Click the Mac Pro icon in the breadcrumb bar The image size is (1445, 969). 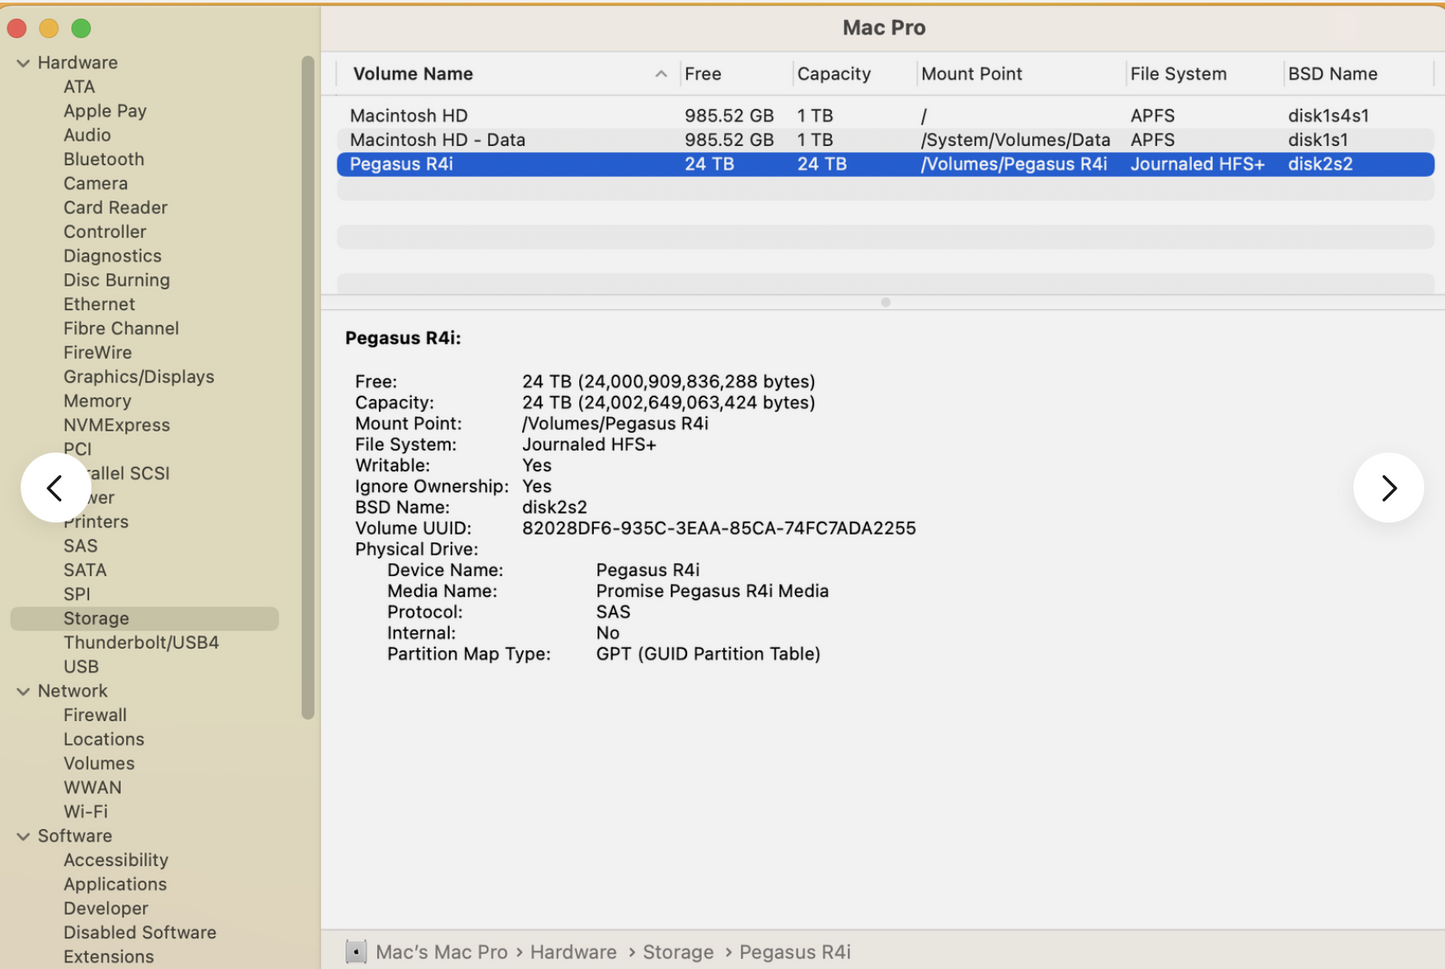356,951
